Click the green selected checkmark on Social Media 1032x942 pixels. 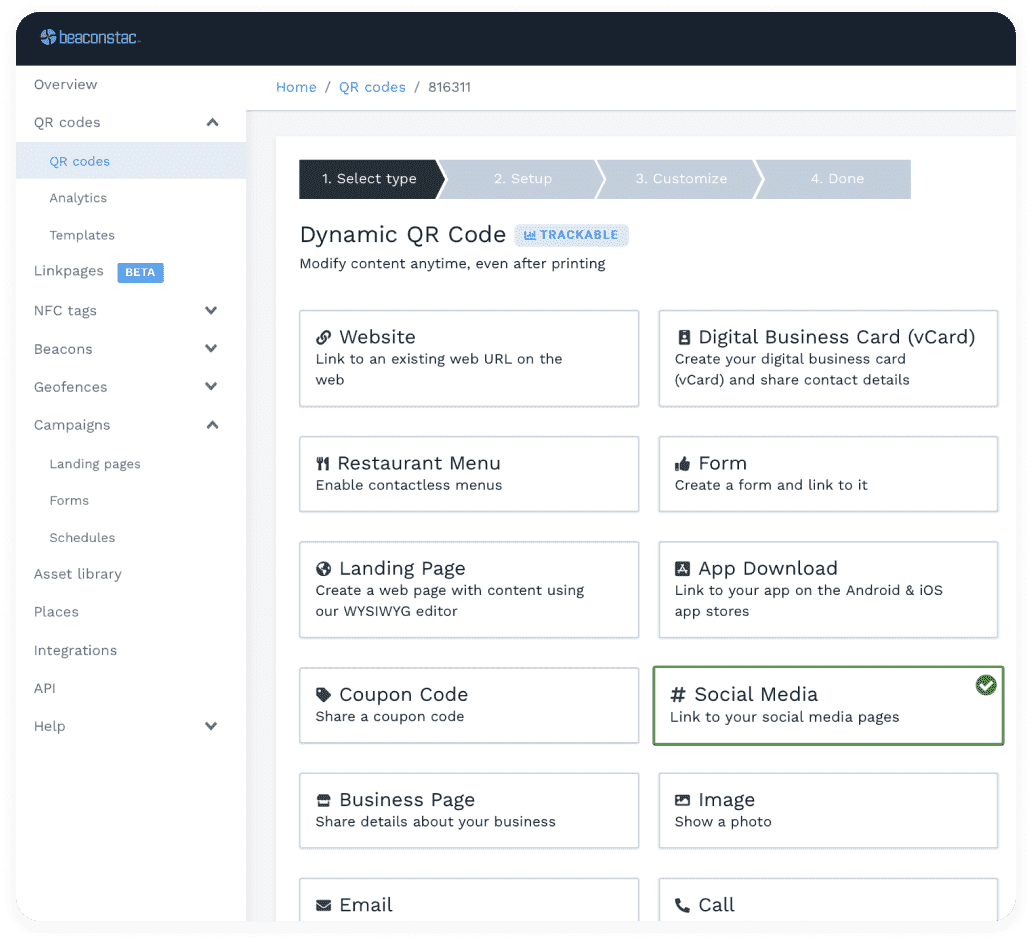pos(985,685)
